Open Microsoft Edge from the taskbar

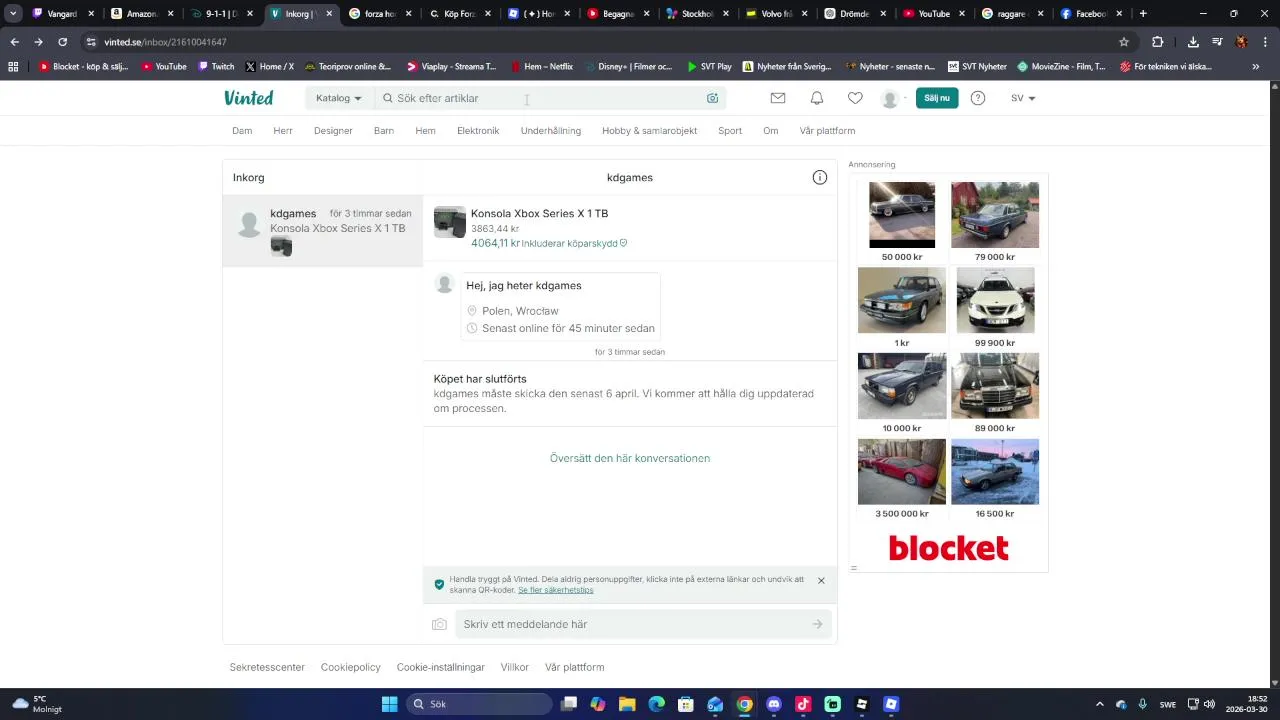[x=657, y=704]
